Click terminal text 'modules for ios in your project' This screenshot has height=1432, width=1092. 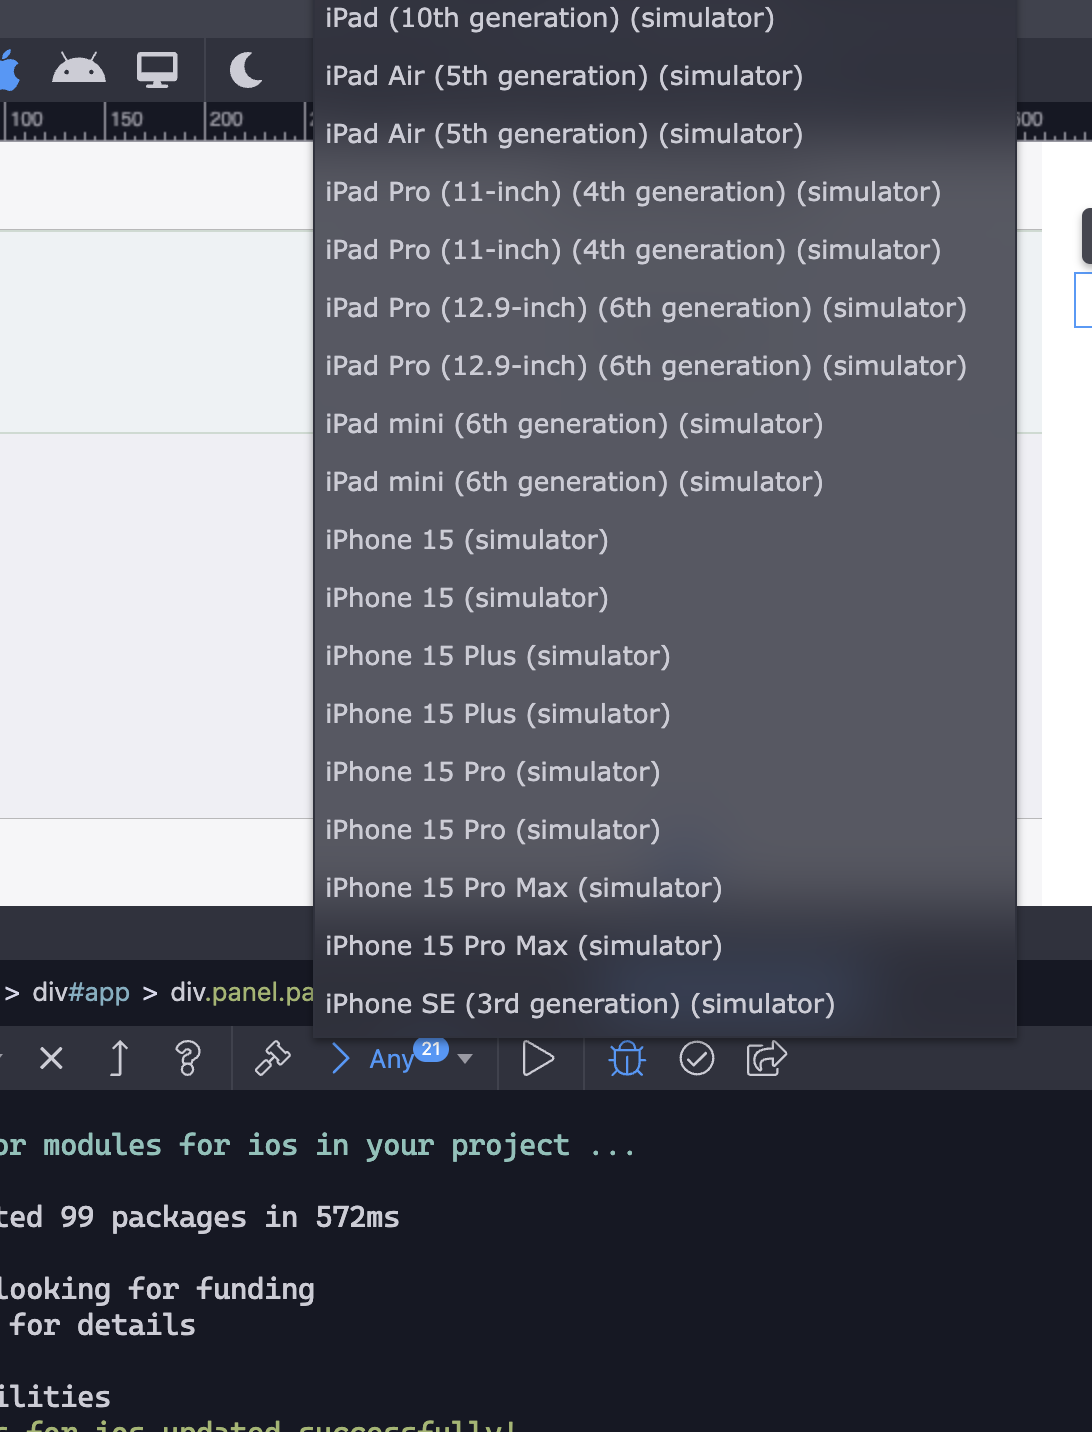[x=306, y=1145]
